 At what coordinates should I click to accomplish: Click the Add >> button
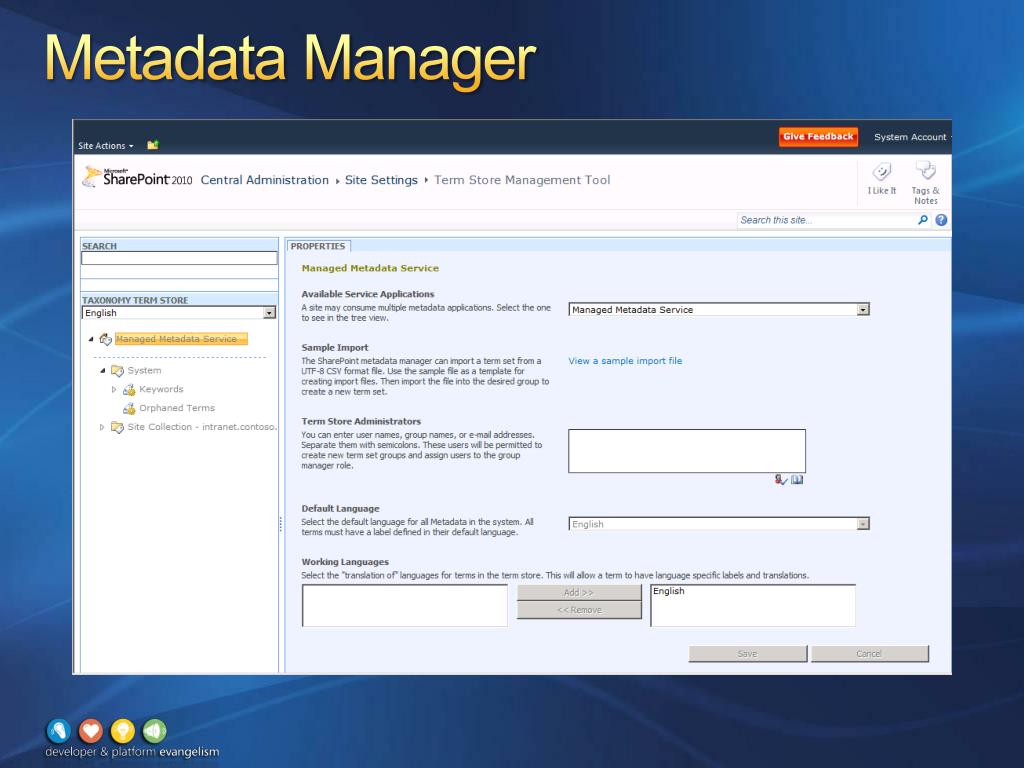point(579,592)
